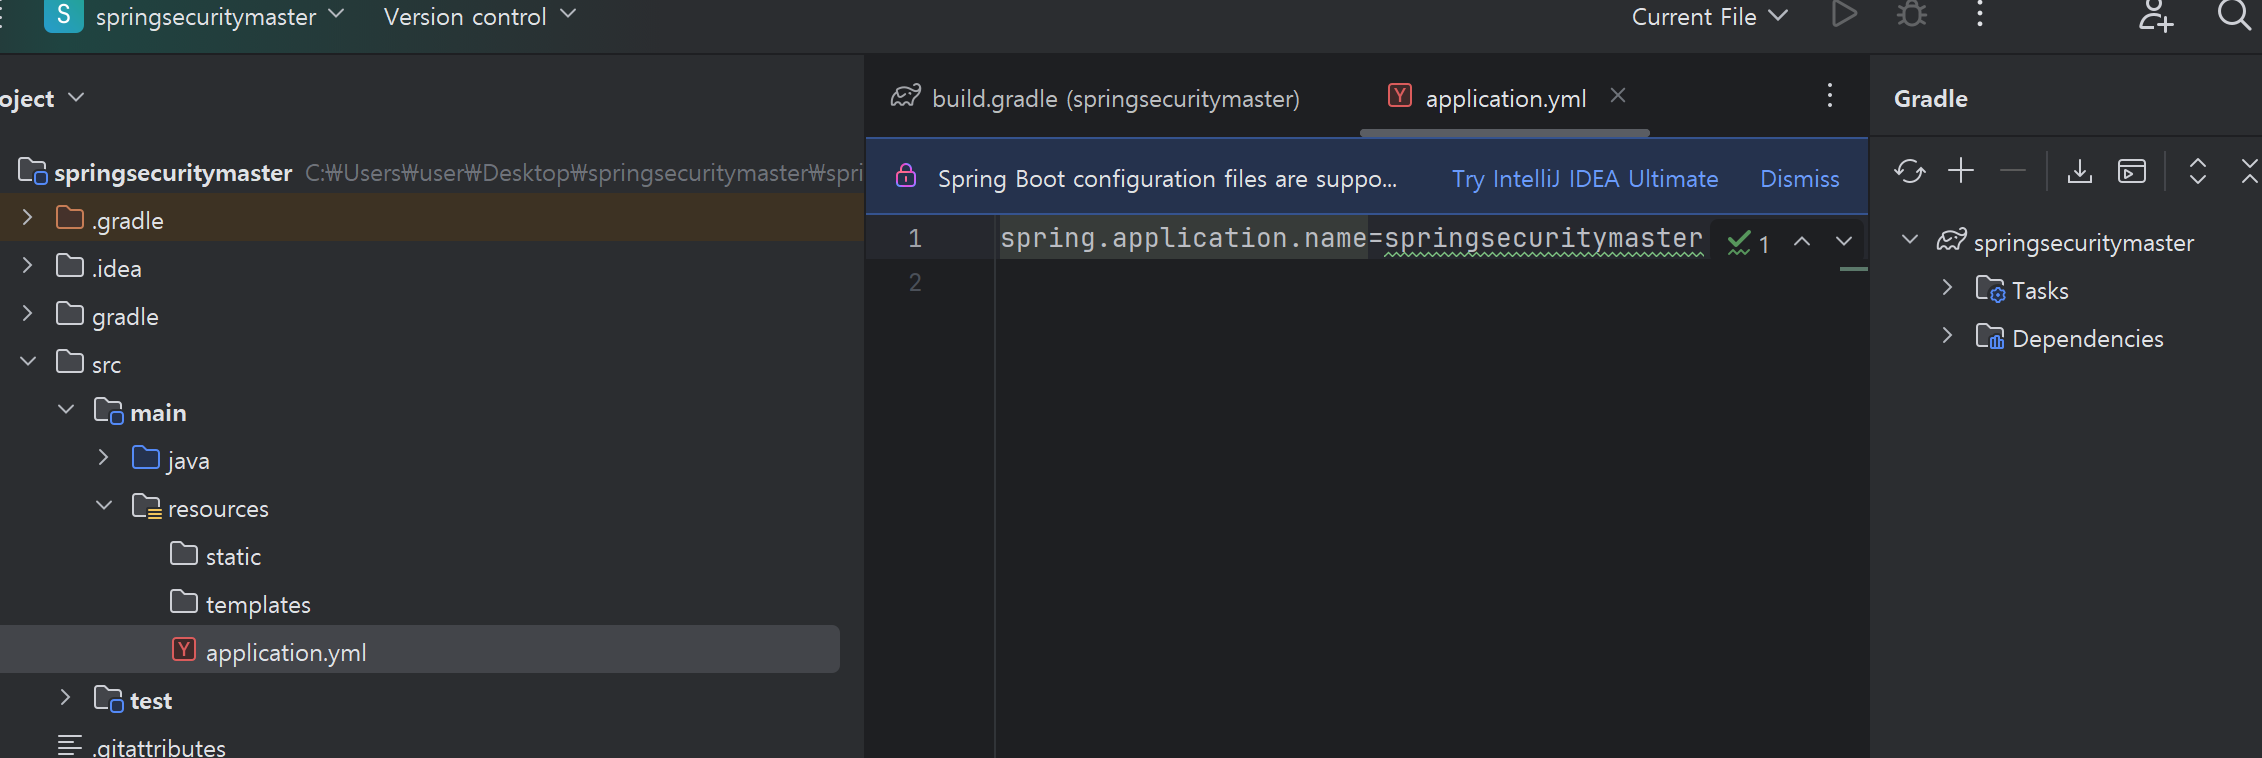The width and height of the screenshot is (2262, 758).
Task: Select Dependencies label in Gradle tree
Action: tap(2087, 339)
